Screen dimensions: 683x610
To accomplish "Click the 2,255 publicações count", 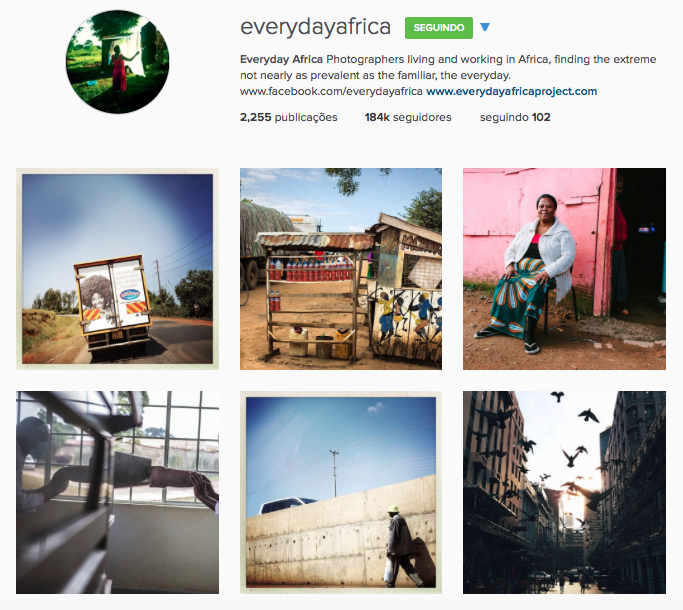I will pyautogui.click(x=288, y=117).
